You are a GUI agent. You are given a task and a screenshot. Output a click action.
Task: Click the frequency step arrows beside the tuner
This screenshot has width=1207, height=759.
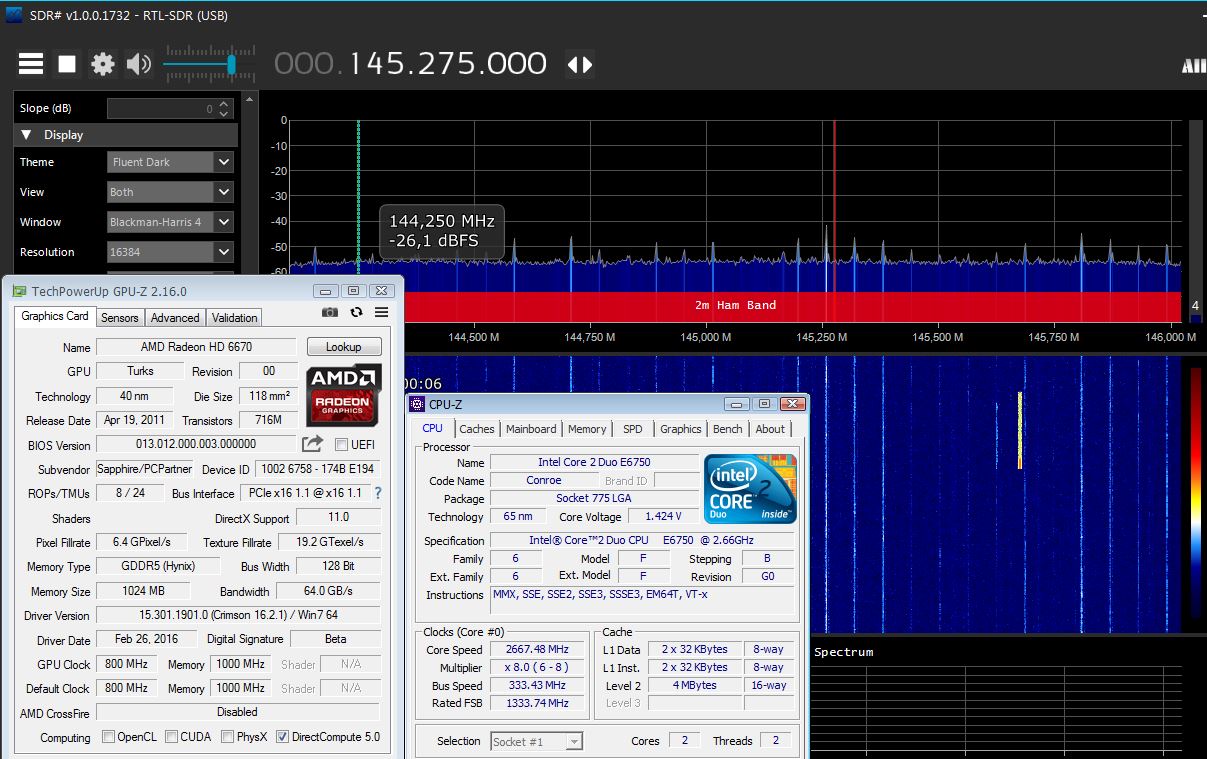pyautogui.click(x=580, y=64)
